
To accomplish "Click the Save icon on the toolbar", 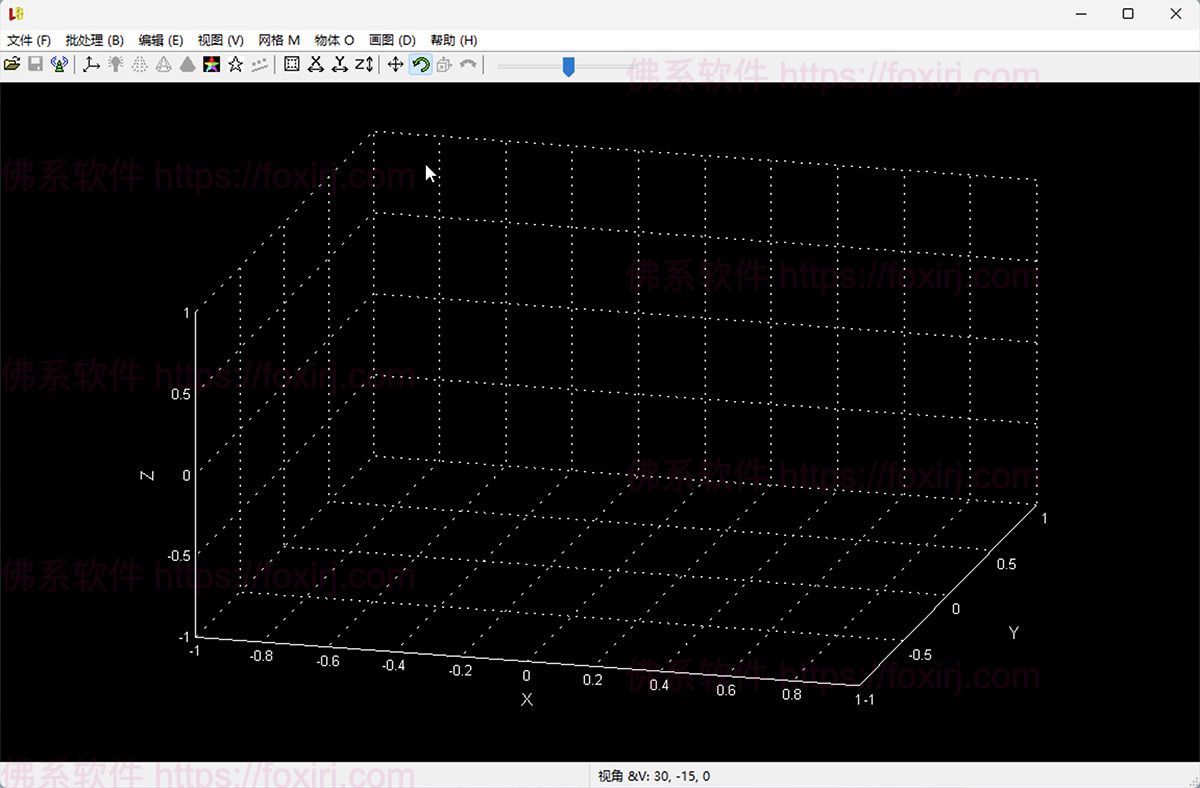I will [x=36, y=64].
